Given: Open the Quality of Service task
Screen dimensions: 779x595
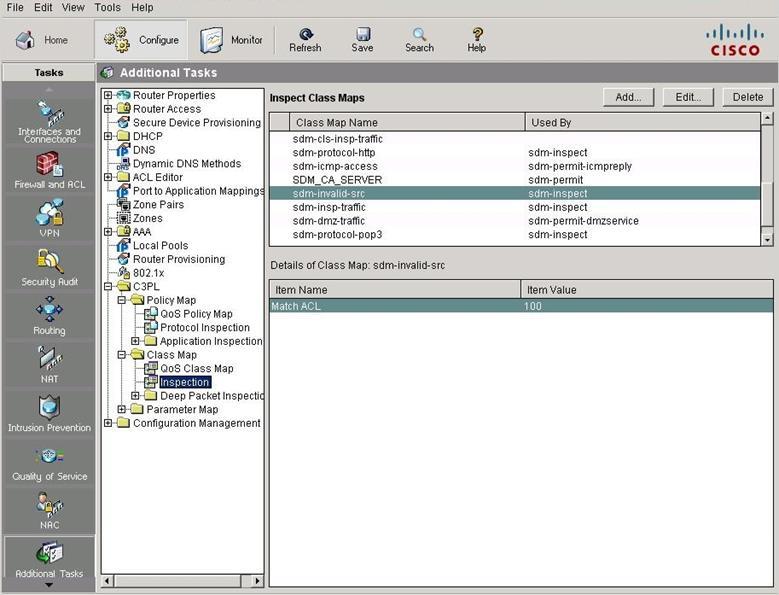Looking at the screenshot, I should tap(49, 464).
